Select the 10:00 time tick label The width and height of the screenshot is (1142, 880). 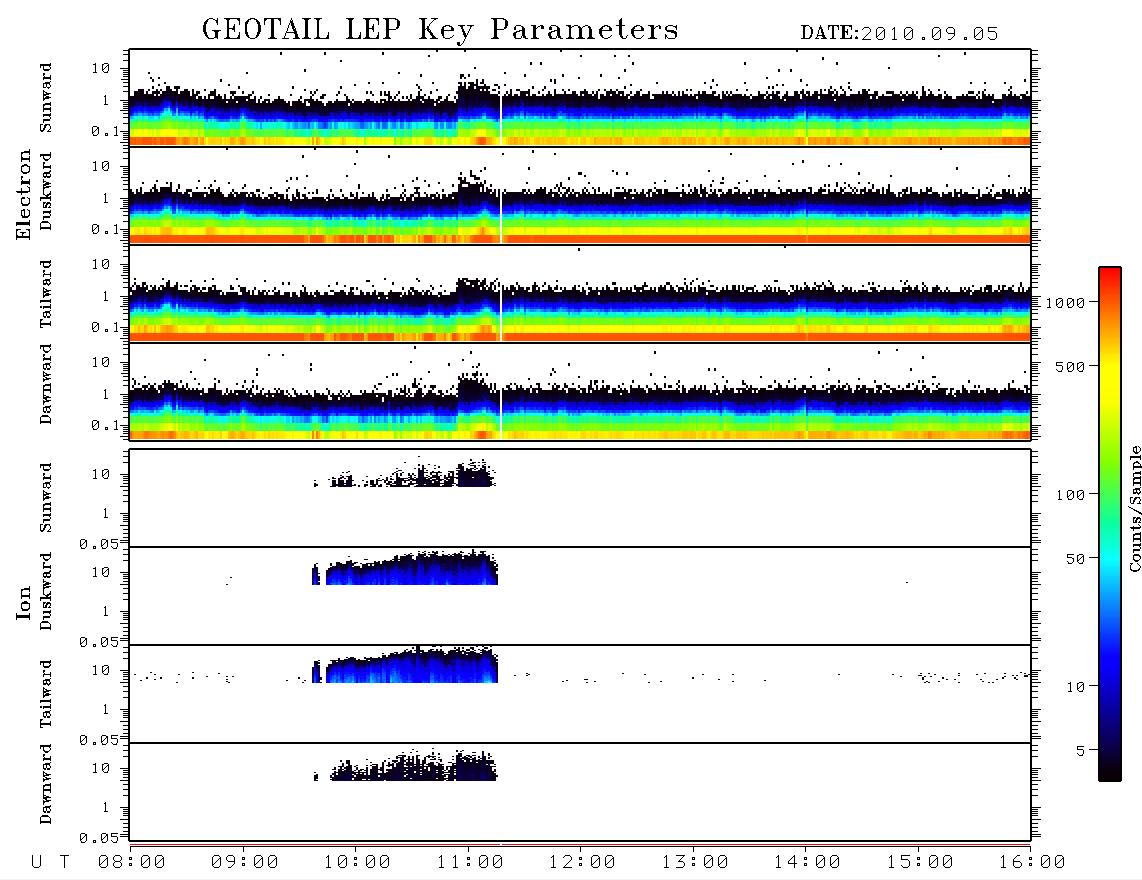357,862
